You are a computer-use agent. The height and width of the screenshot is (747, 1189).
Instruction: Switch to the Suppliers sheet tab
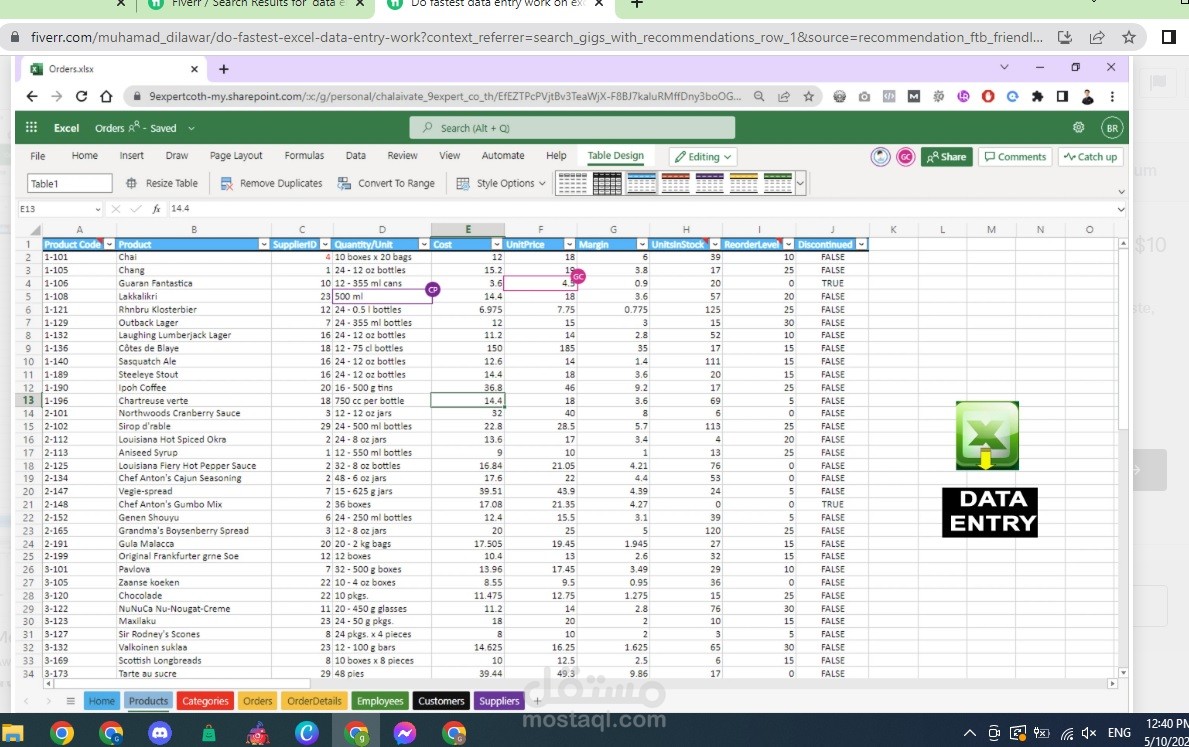(x=499, y=701)
